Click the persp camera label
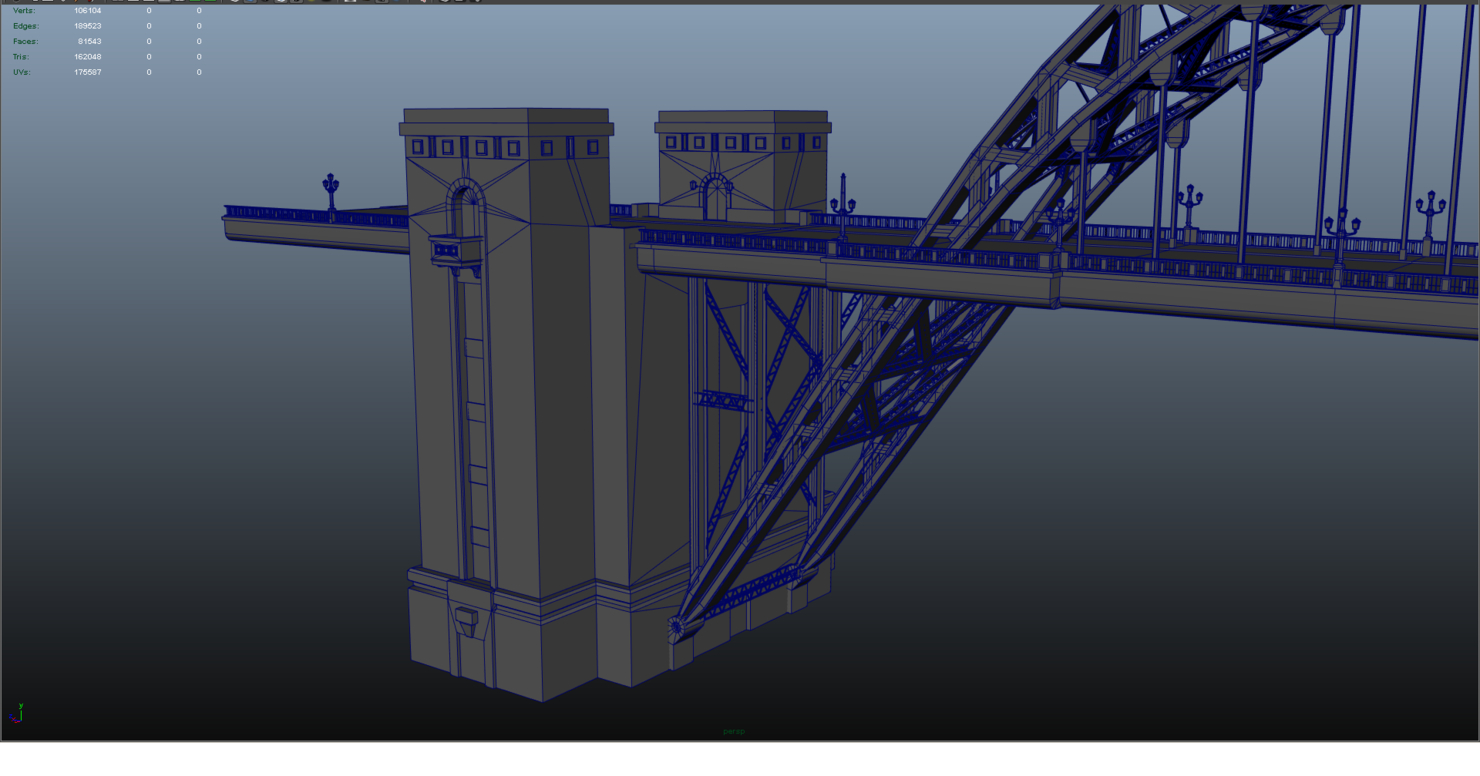1480x776 pixels. click(x=733, y=731)
